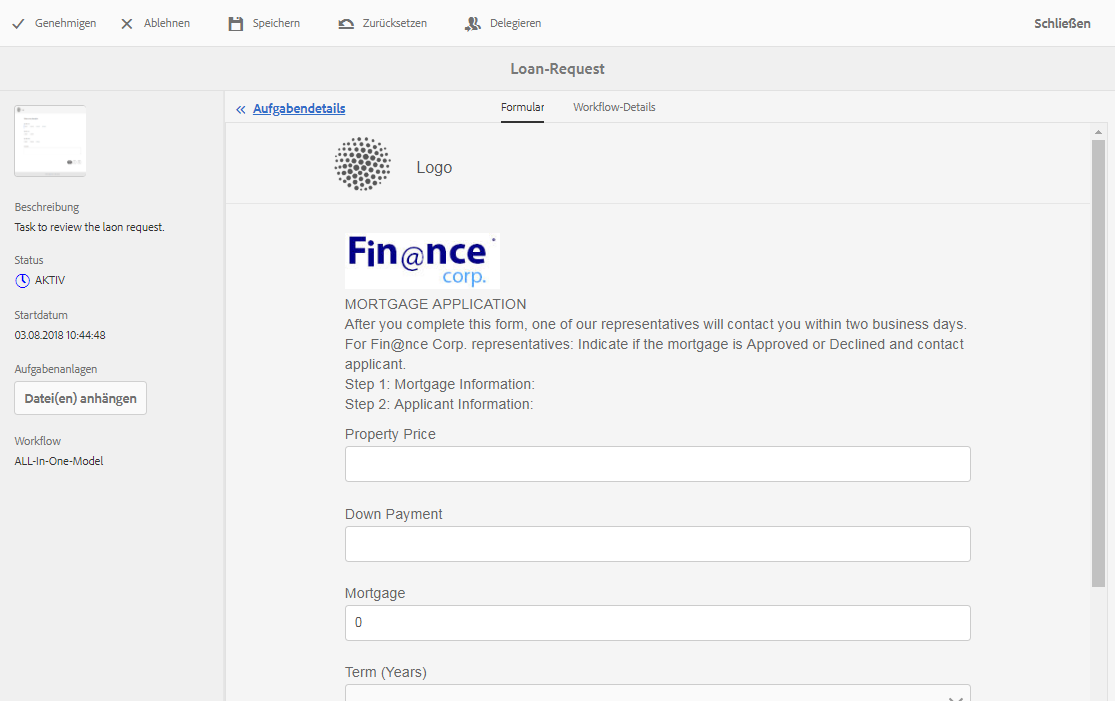Screen dimensions: 1115x701
Task: Click the form vertical scrollbar
Action: click(1098, 360)
